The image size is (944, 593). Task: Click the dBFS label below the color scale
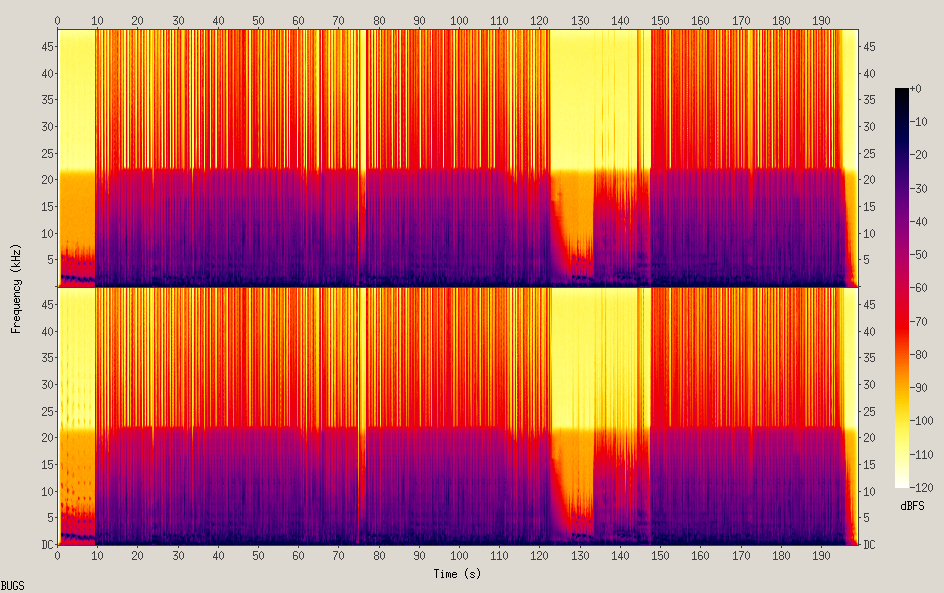tap(912, 506)
